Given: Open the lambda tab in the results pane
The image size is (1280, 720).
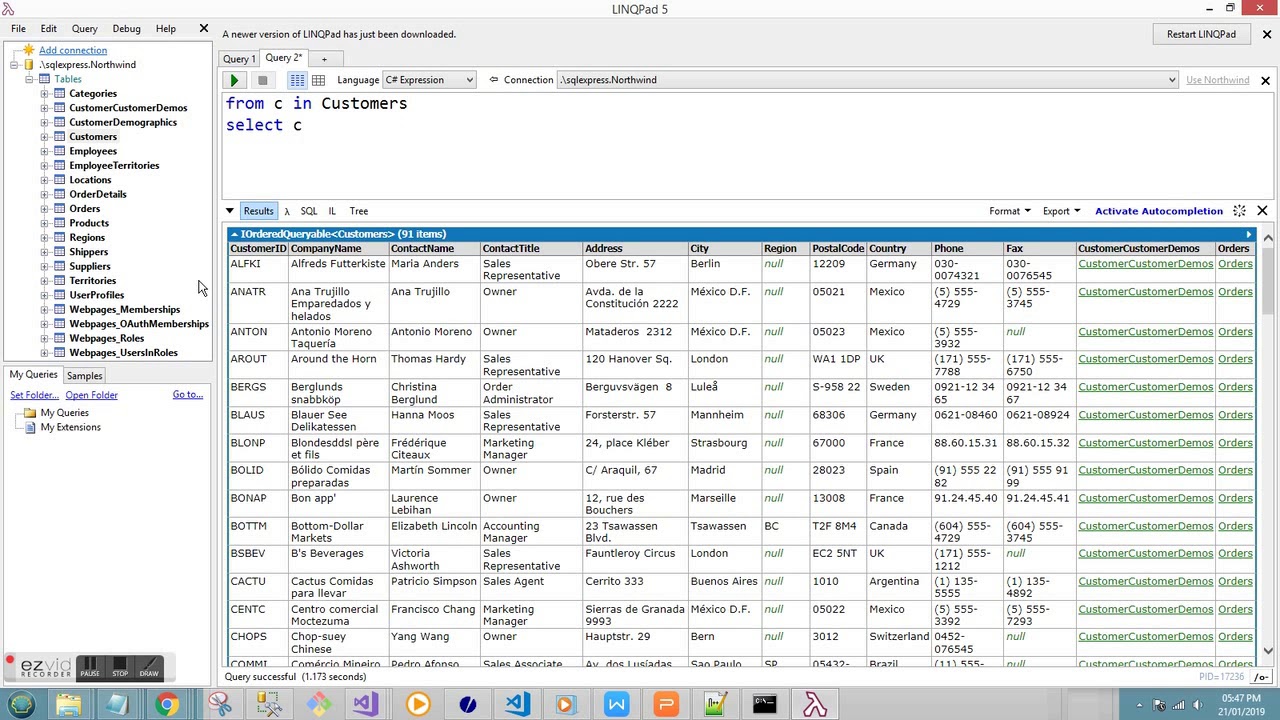Looking at the screenshot, I should [x=287, y=211].
